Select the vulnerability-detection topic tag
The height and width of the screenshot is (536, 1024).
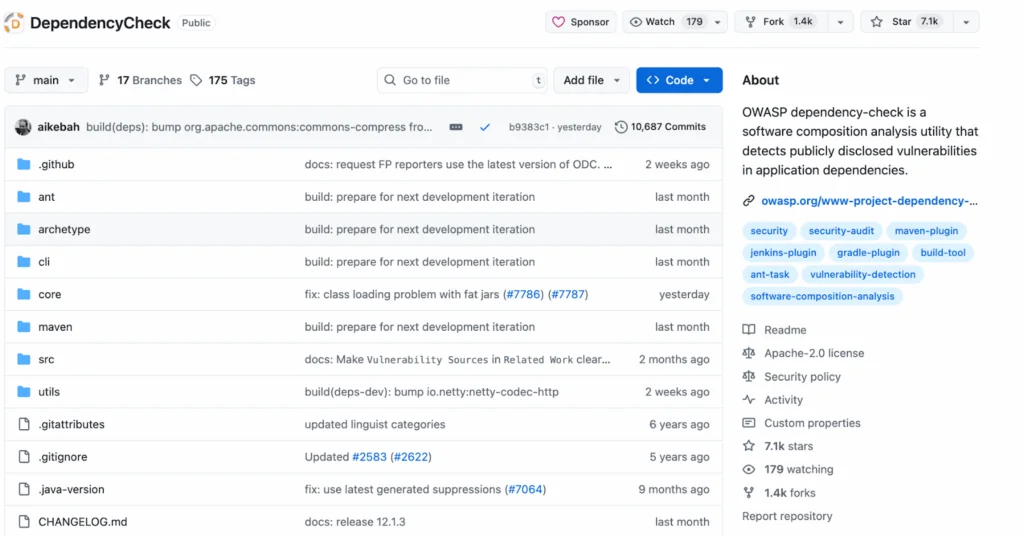pyautogui.click(x=863, y=275)
